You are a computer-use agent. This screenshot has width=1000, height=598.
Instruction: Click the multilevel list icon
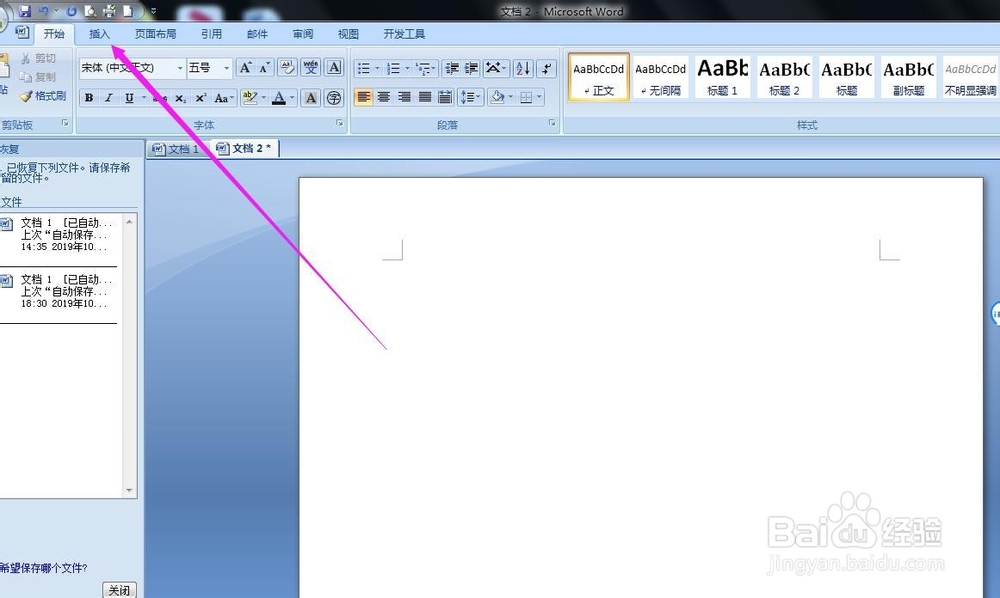(423, 68)
